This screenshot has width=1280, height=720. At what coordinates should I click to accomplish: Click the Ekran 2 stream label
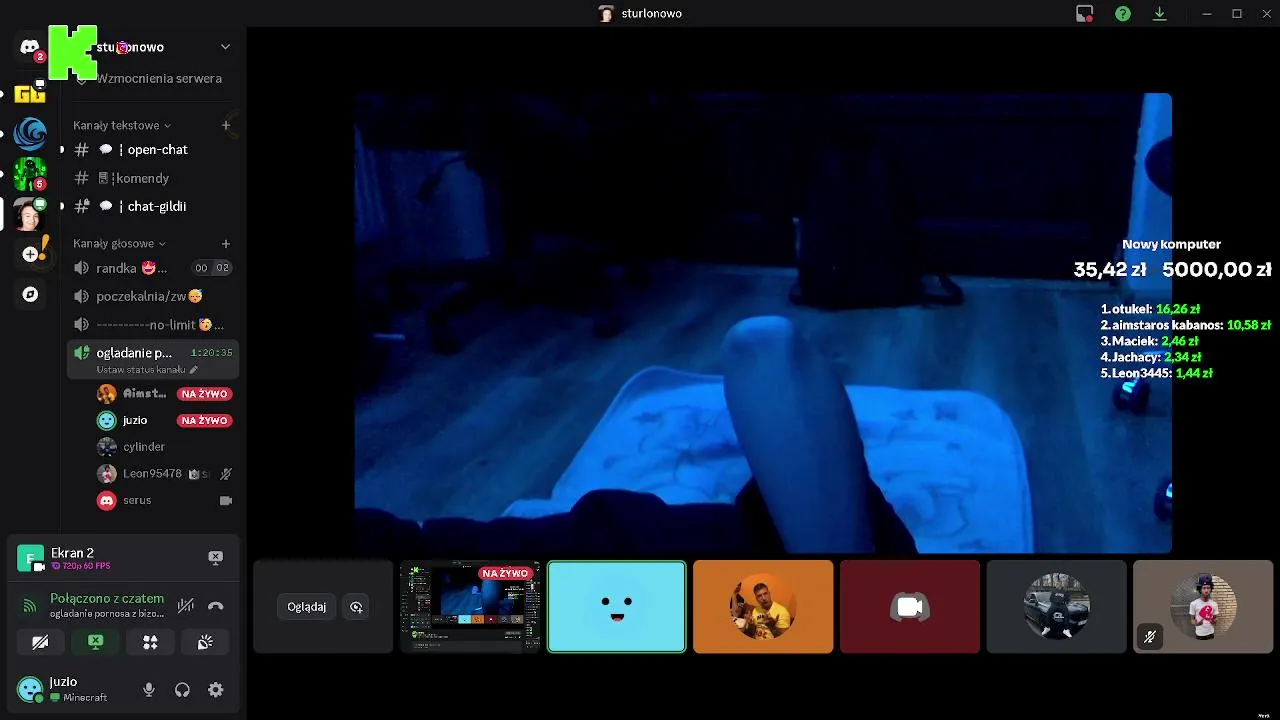tap(72, 553)
